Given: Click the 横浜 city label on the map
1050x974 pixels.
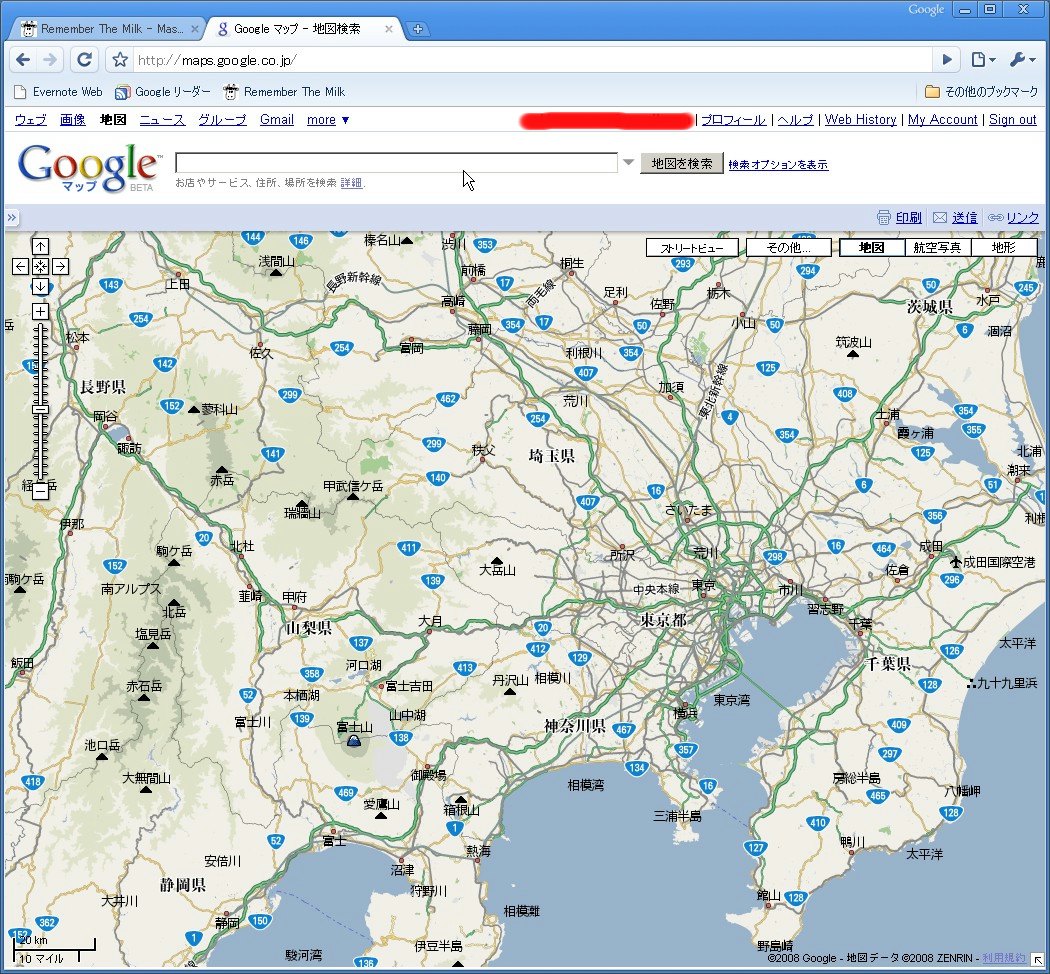Looking at the screenshot, I should (x=685, y=713).
